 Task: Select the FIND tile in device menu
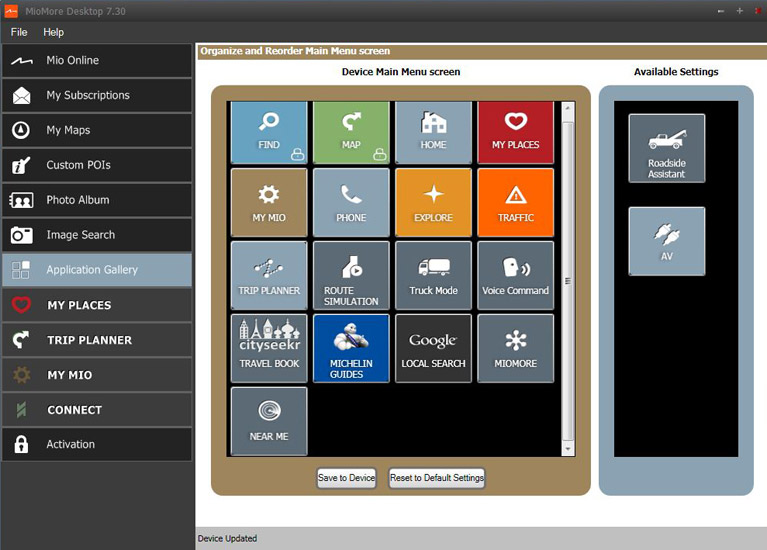(269, 132)
